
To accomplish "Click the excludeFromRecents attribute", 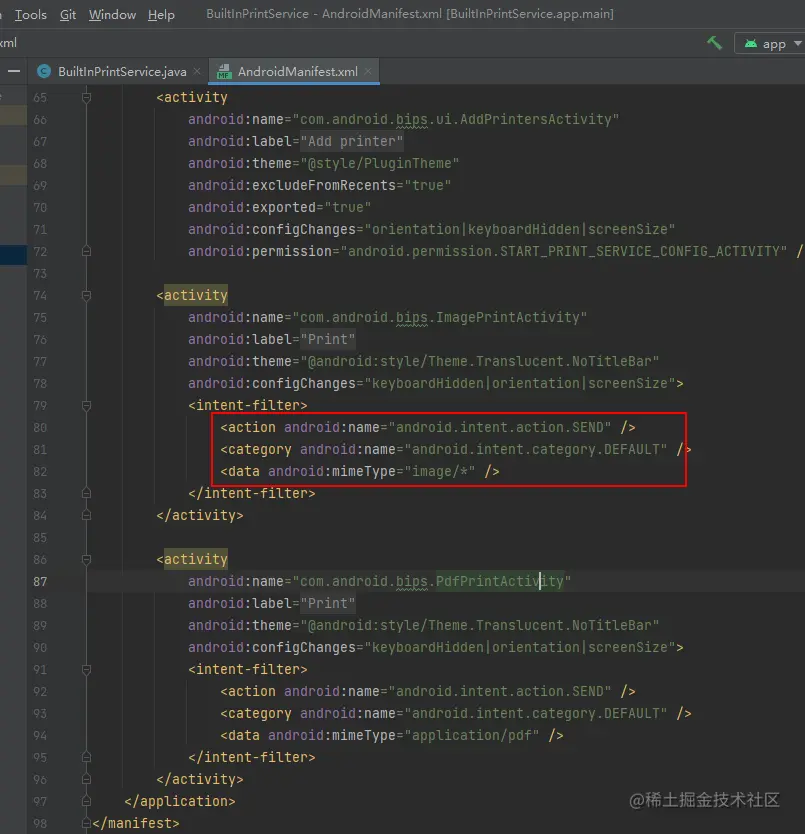I will coord(323,185).
